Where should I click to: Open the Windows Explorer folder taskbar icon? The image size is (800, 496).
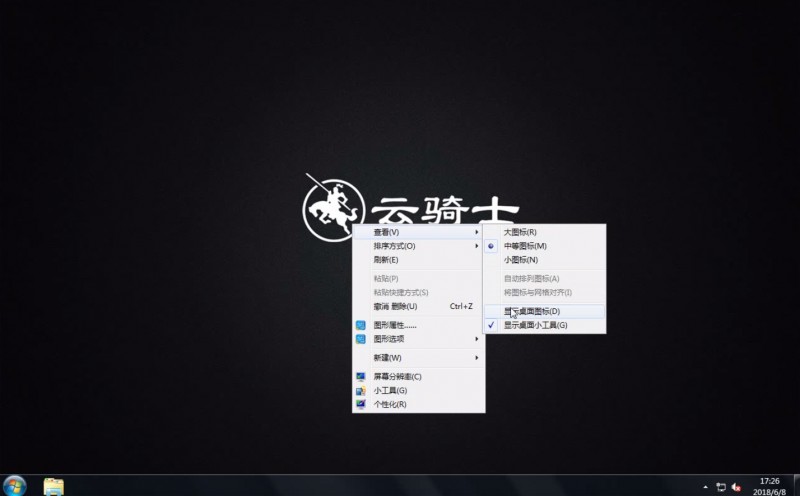click(54, 486)
